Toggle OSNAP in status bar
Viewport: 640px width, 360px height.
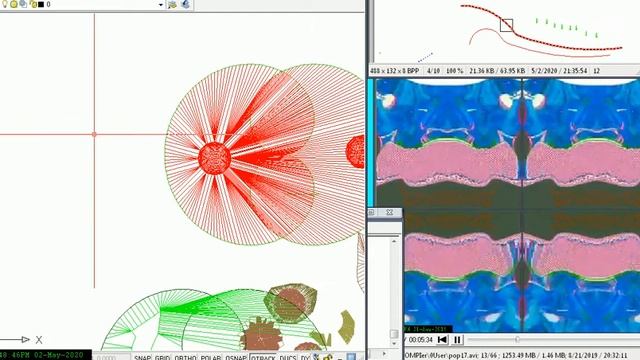[x=236, y=357]
